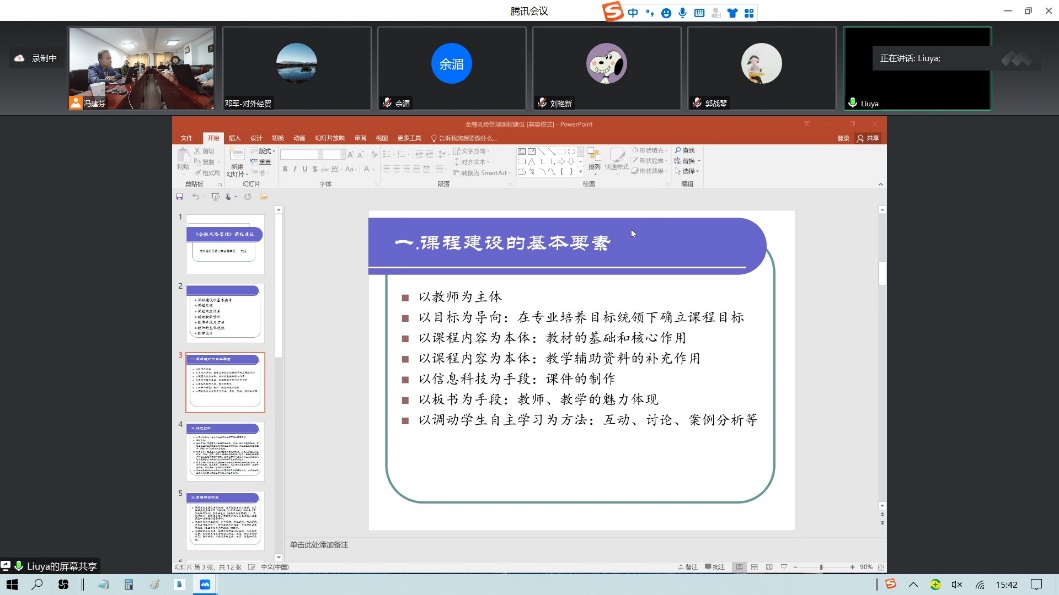
Task: Toggle the muted system volume icon
Action: tap(957, 584)
